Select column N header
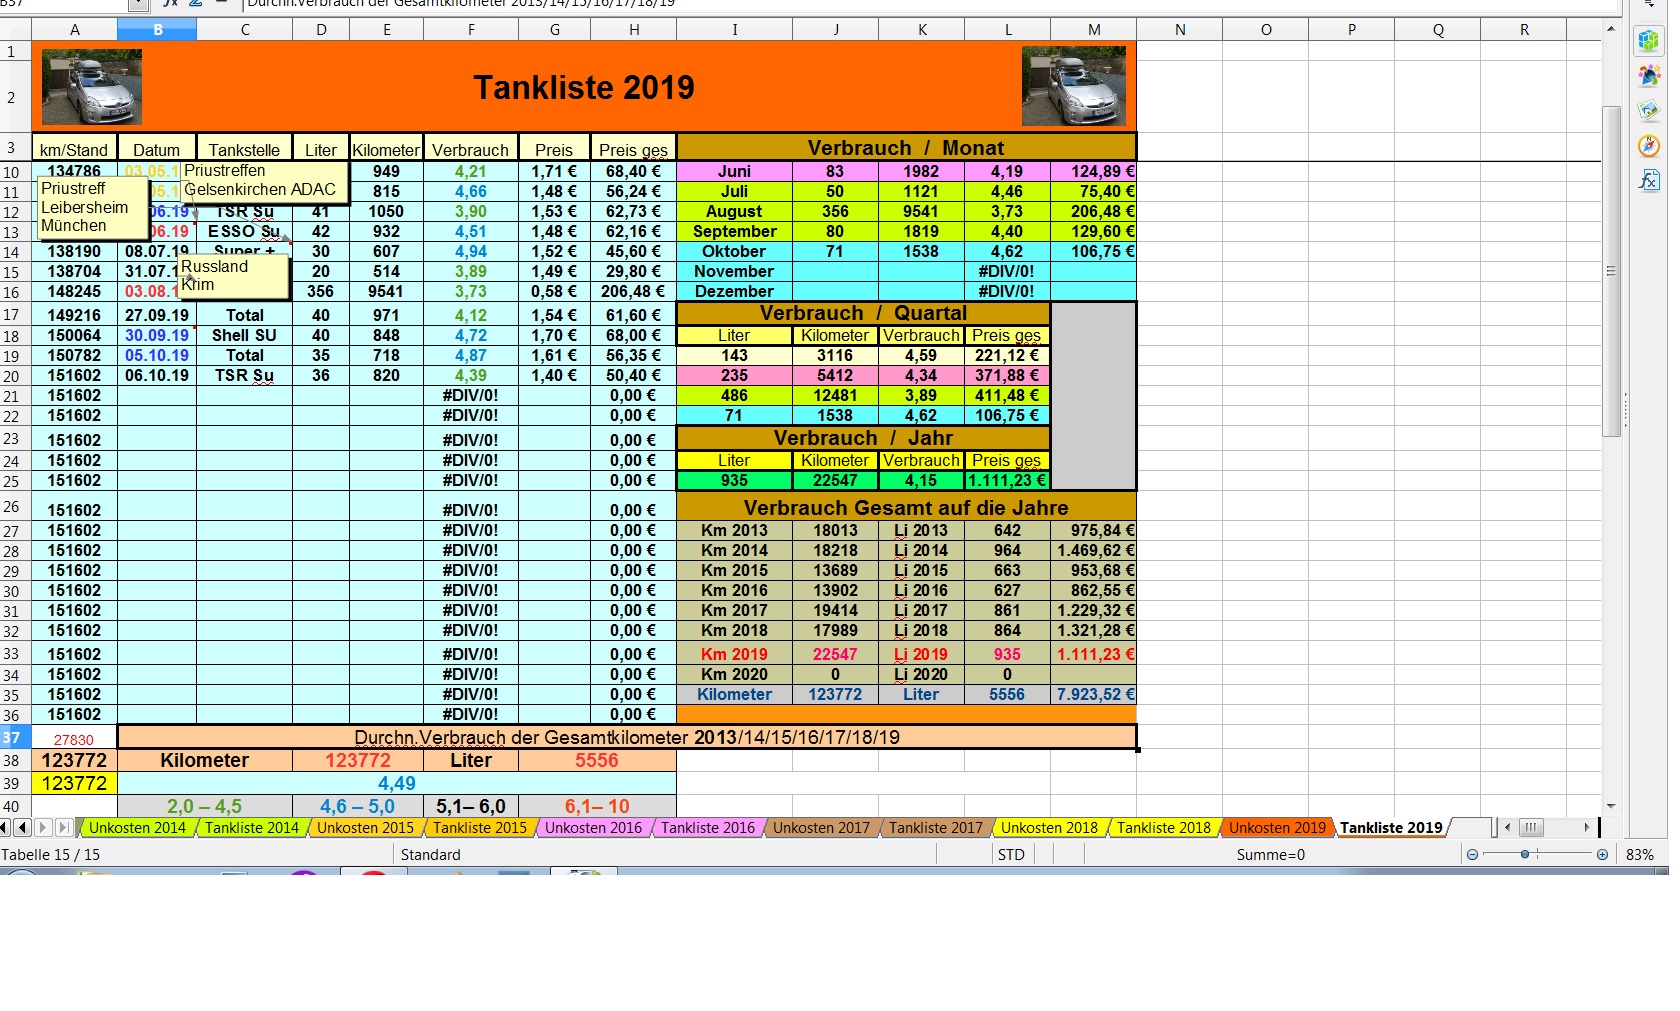The image size is (1680, 1011). pos(1180,30)
